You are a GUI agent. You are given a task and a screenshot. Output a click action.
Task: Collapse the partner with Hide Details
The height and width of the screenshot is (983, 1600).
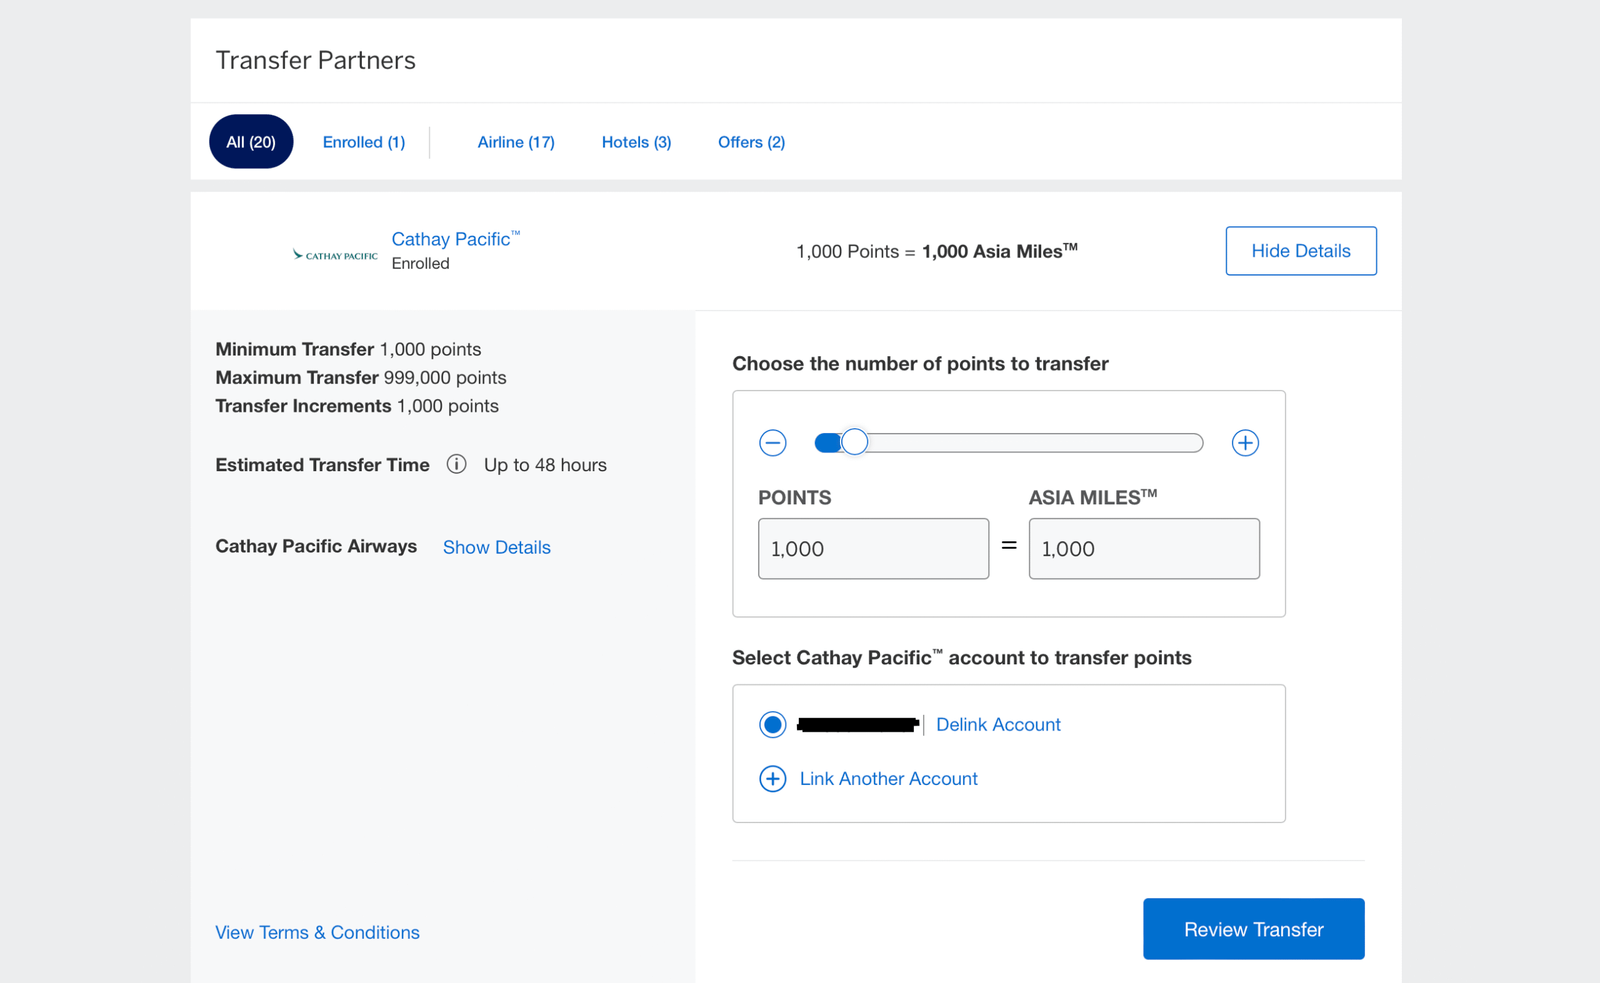(1300, 251)
